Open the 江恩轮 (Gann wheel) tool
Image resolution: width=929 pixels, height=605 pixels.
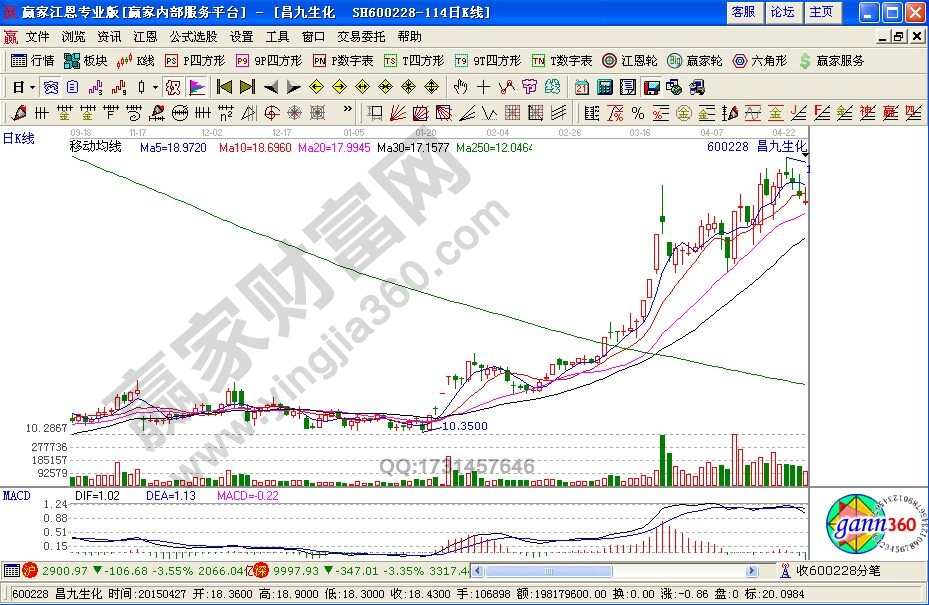[629, 61]
